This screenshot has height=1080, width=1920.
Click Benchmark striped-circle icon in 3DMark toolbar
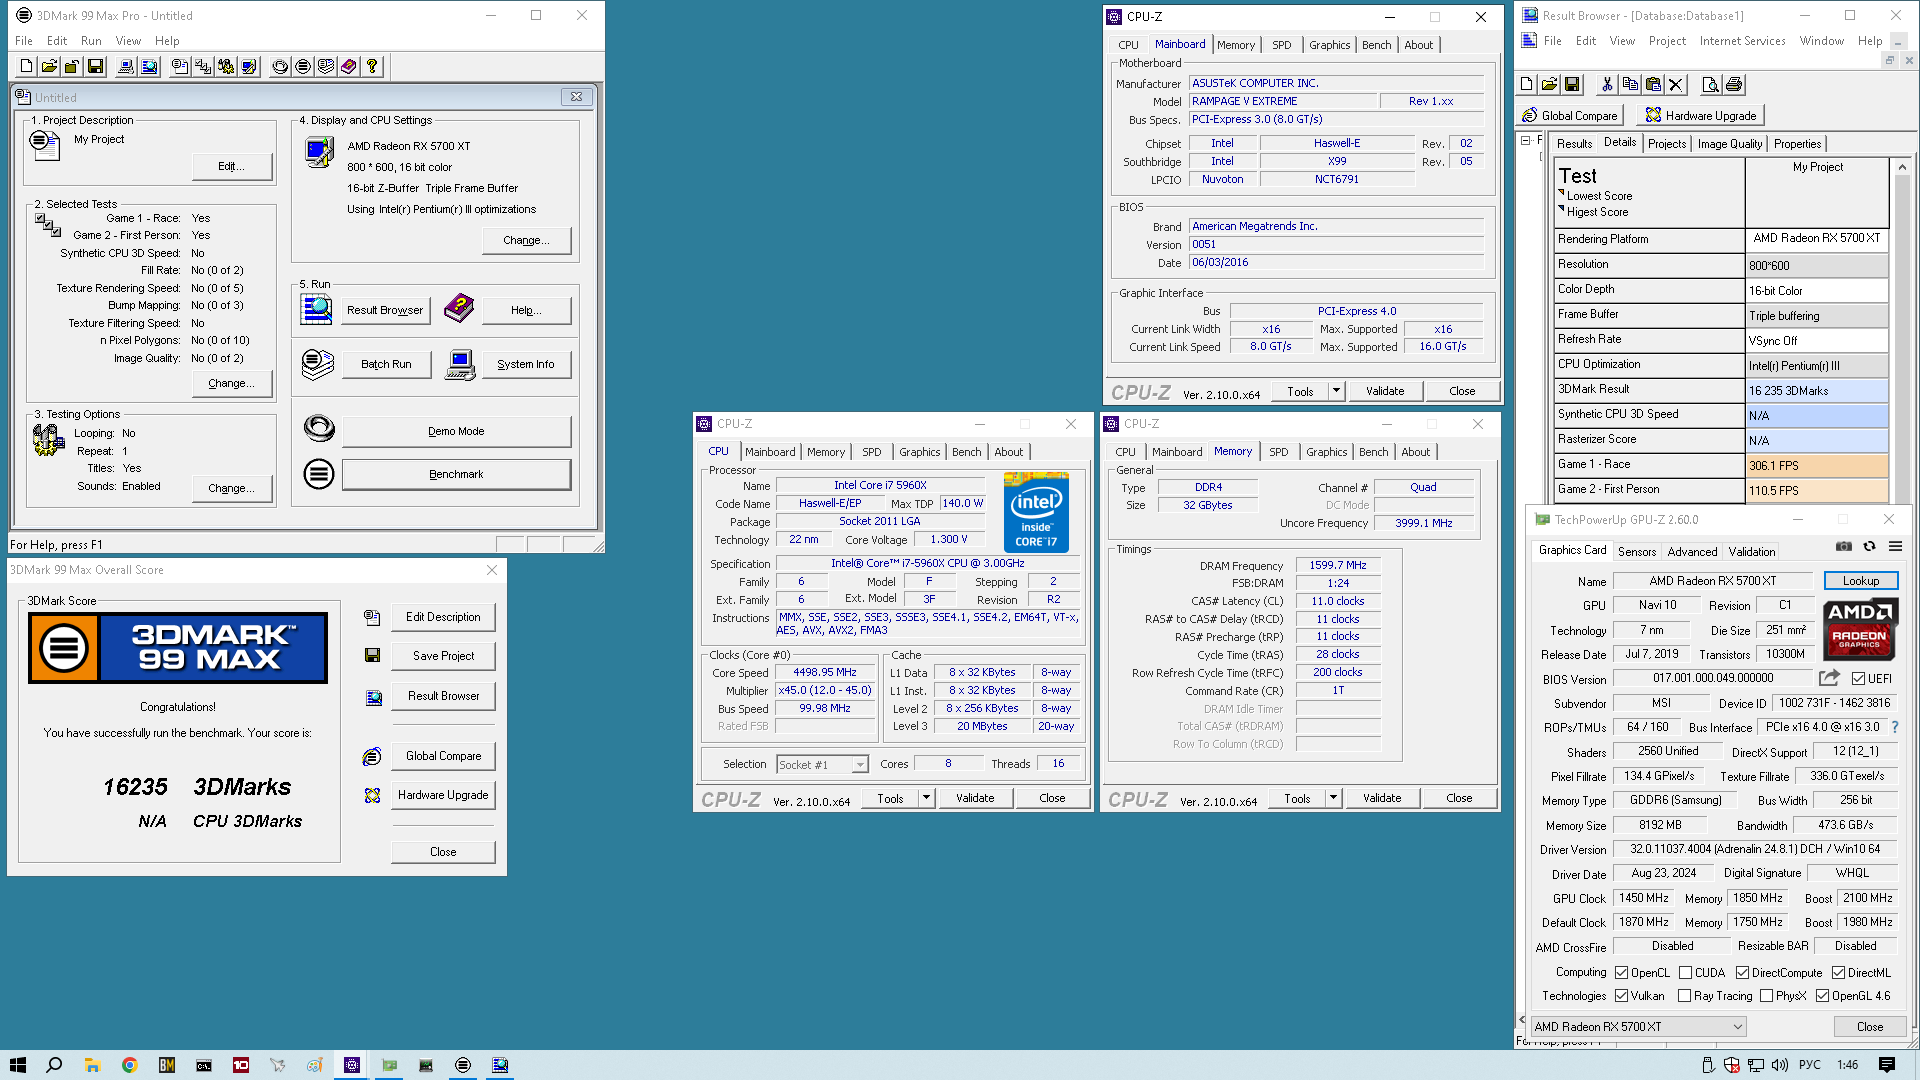coord(303,67)
